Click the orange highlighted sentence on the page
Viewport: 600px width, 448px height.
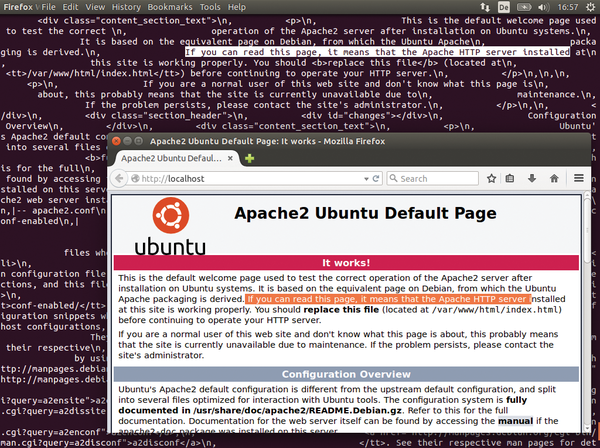[x=388, y=299]
